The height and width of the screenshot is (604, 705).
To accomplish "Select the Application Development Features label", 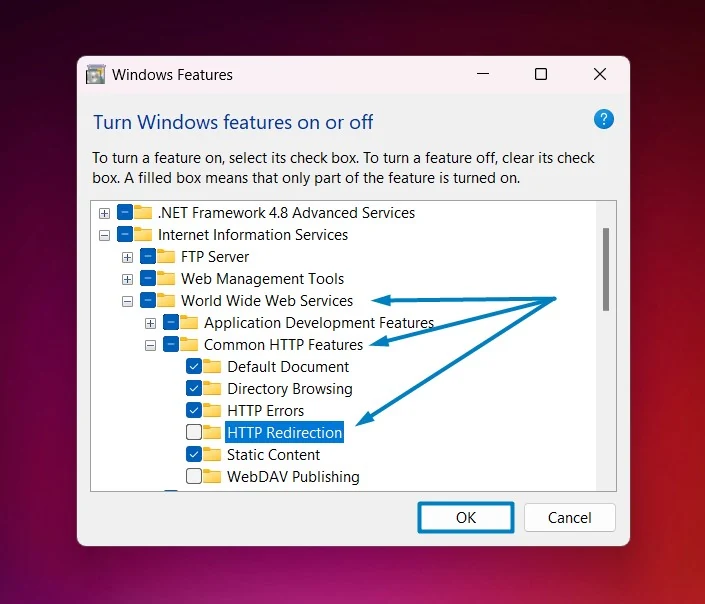I will [x=319, y=322].
